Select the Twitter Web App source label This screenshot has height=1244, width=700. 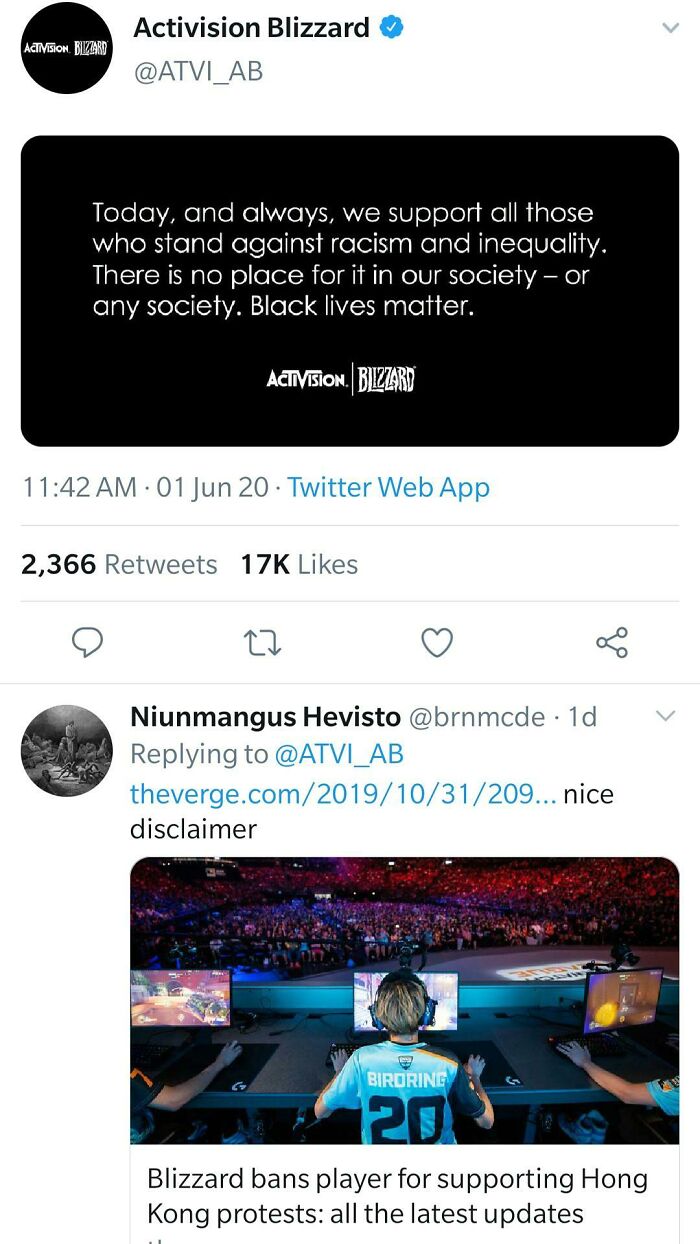coord(390,488)
